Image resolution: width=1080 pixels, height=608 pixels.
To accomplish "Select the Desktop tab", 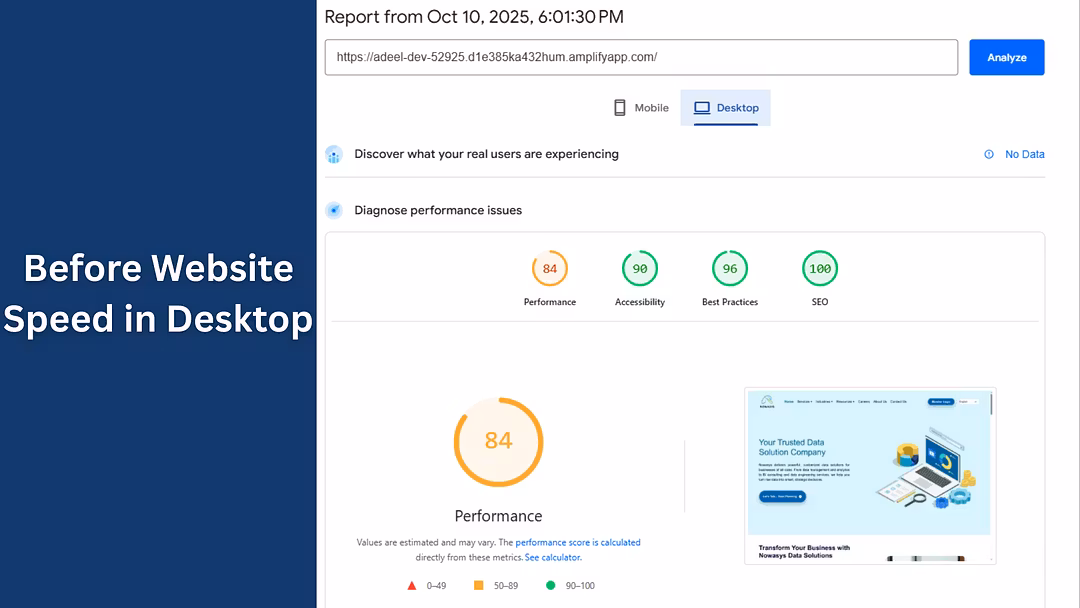I will [726, 108].
